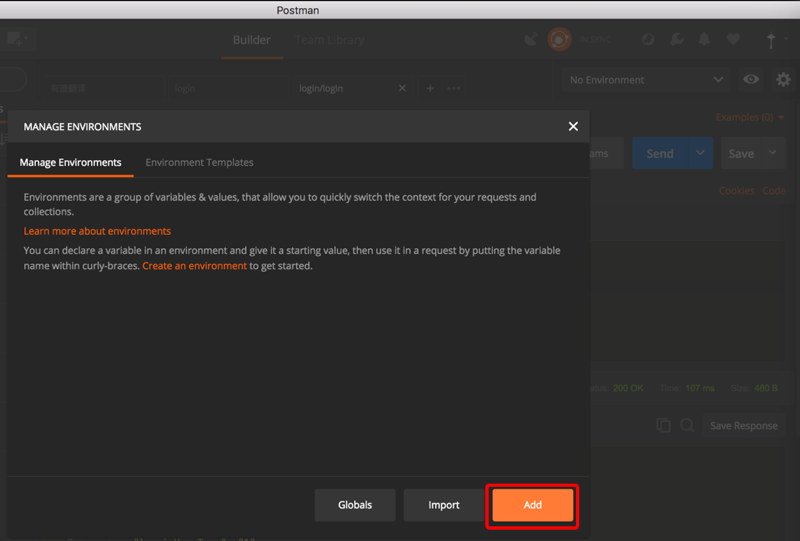
Task: Click the 200 OK status text
Action: (x=628, y=388)
